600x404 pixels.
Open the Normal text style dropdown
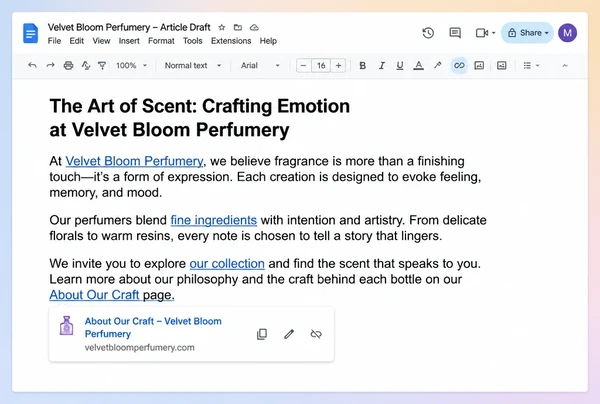pyautogui.click(x=193, y=65)
